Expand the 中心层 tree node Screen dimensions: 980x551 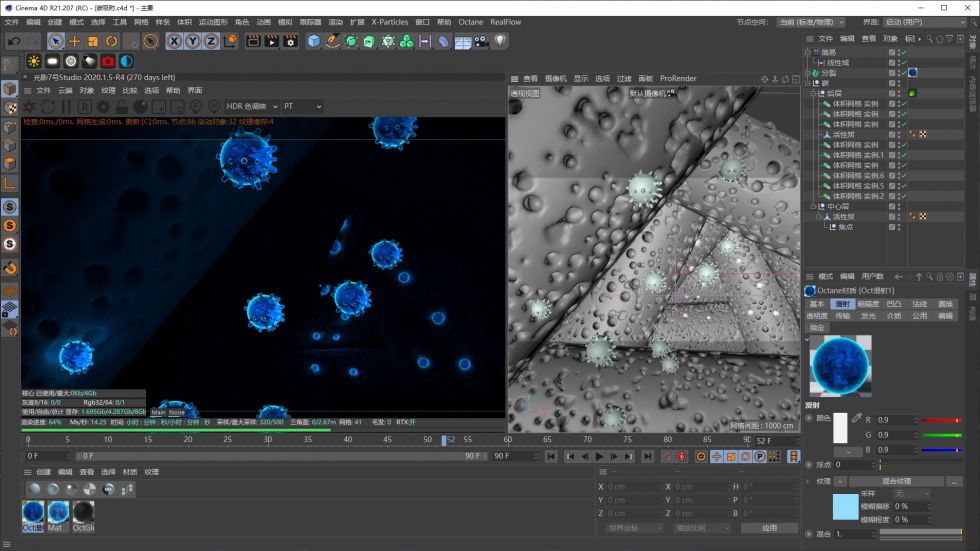pyautogui.click(x=813, y=206)
